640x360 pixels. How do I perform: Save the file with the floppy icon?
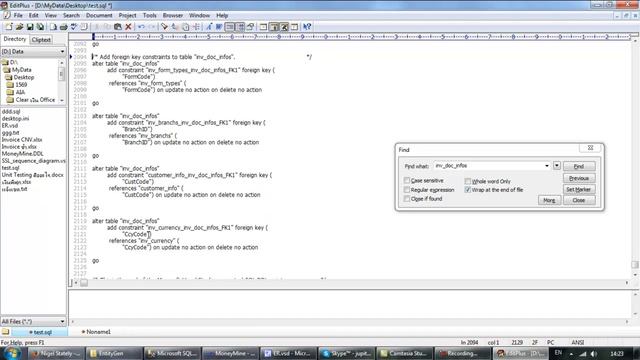pos(30,27)
